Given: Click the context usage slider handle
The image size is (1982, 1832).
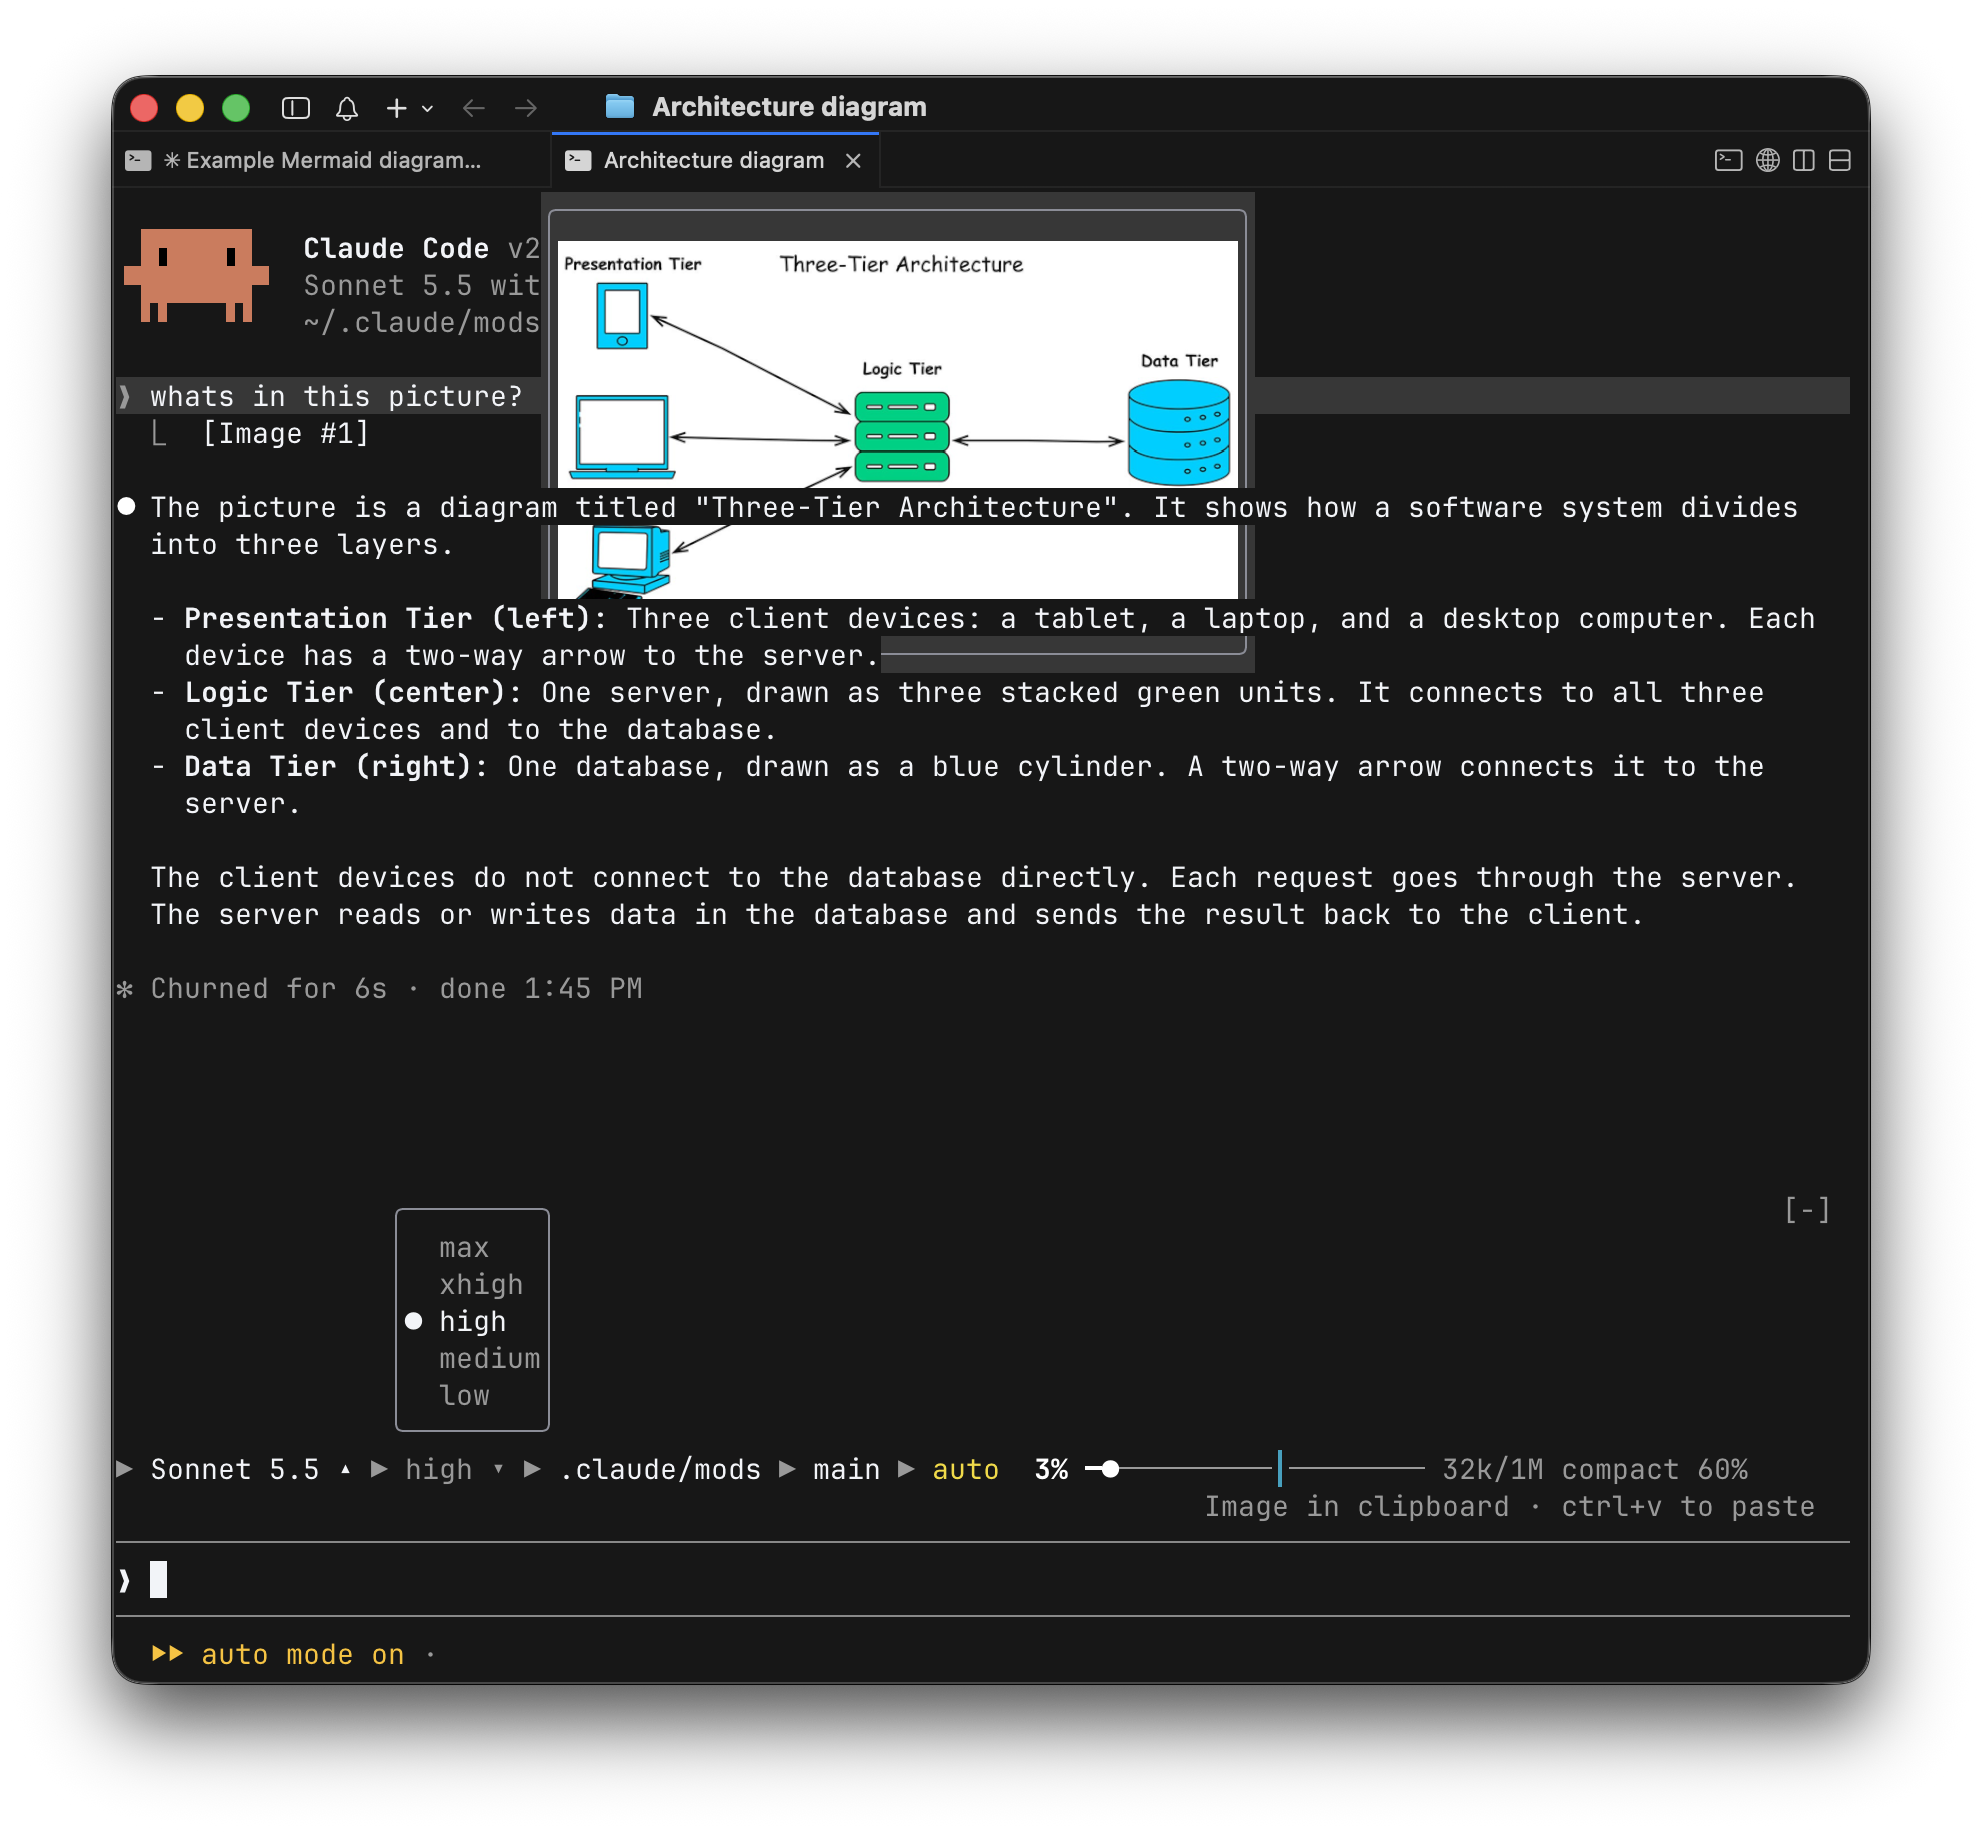Looking at the screenshot, I should pyautogui.click(x=1110, y=1469).
